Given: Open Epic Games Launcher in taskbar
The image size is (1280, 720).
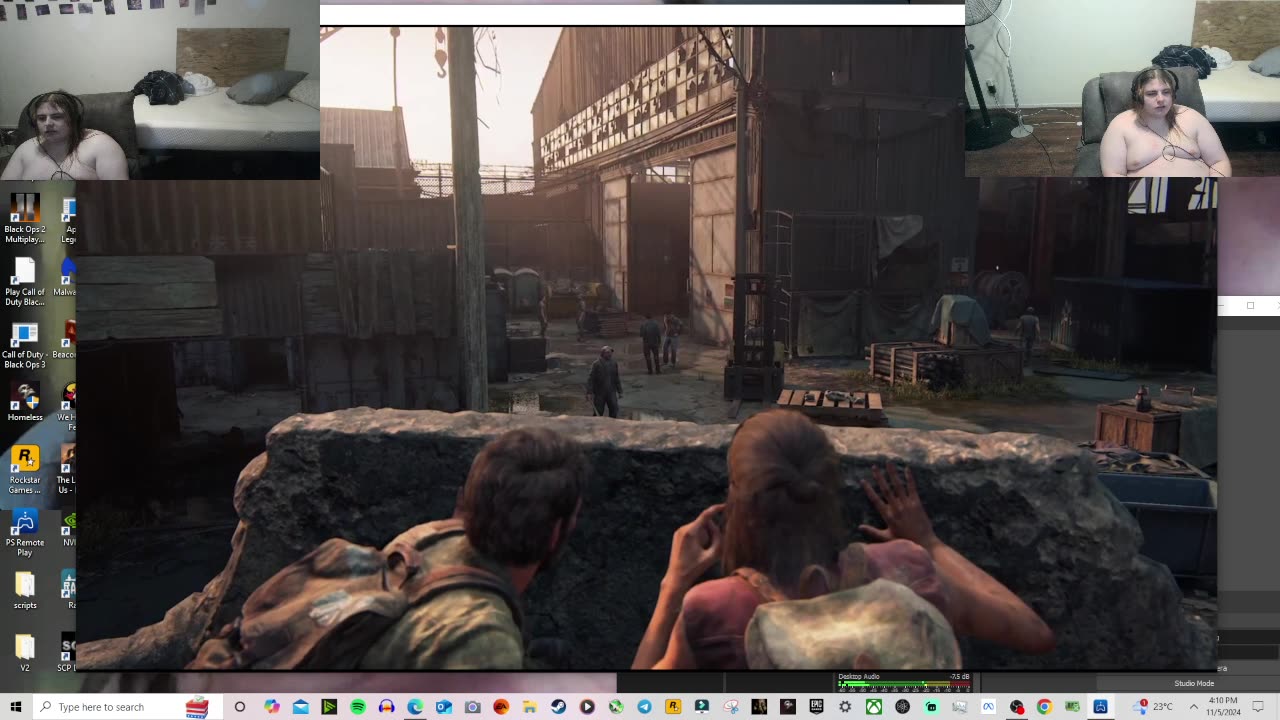Looking at the screenshot, I should (x=817, y=707).
